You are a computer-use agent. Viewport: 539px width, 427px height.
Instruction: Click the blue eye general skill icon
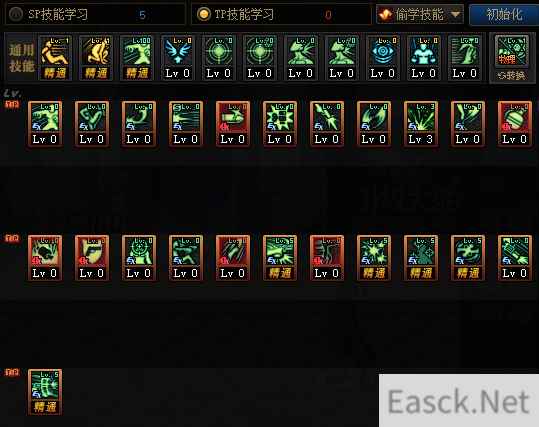tap(383, 58)
